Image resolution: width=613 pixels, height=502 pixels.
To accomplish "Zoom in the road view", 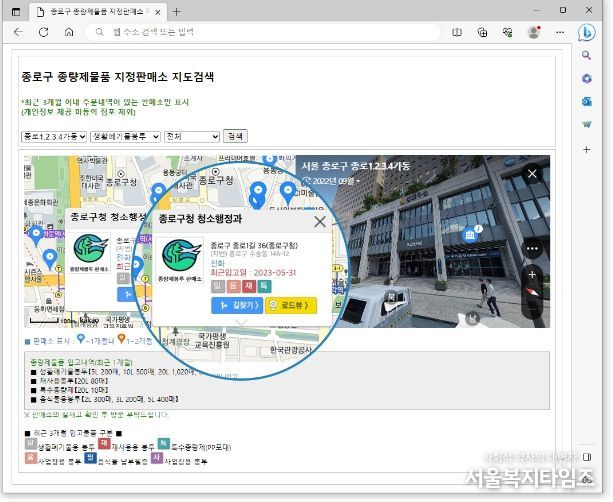I will pyautogui.click(x=532, y=274).
